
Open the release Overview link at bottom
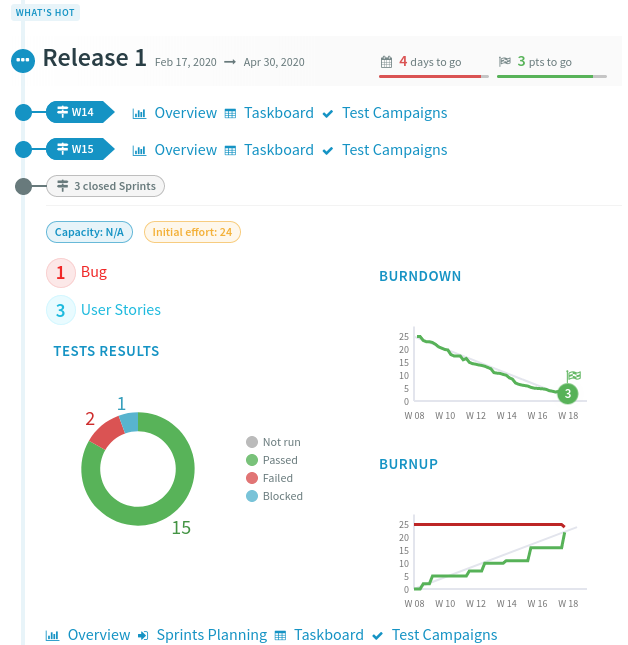pyautogui.click(x=99, y=635)
